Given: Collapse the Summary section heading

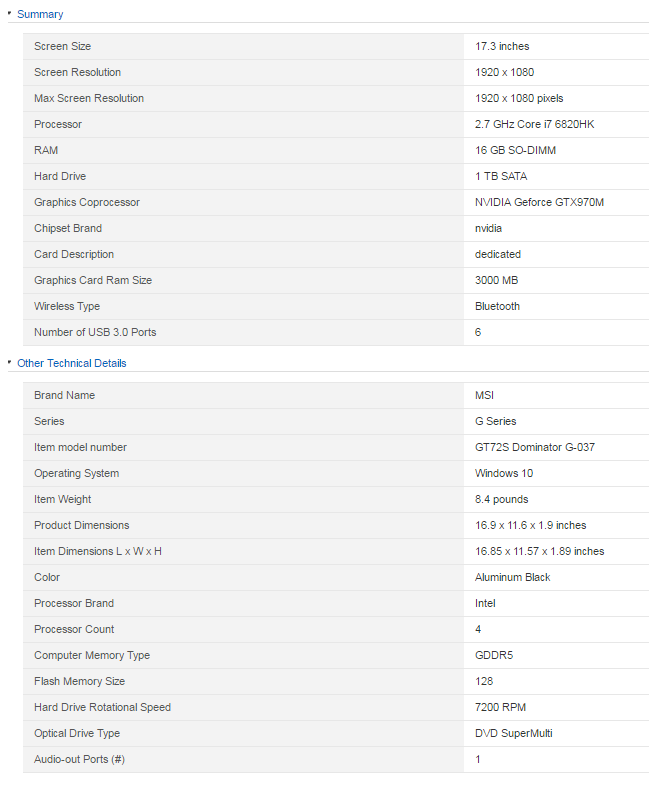Looking at the screenshot, I should tap(40, 14).
